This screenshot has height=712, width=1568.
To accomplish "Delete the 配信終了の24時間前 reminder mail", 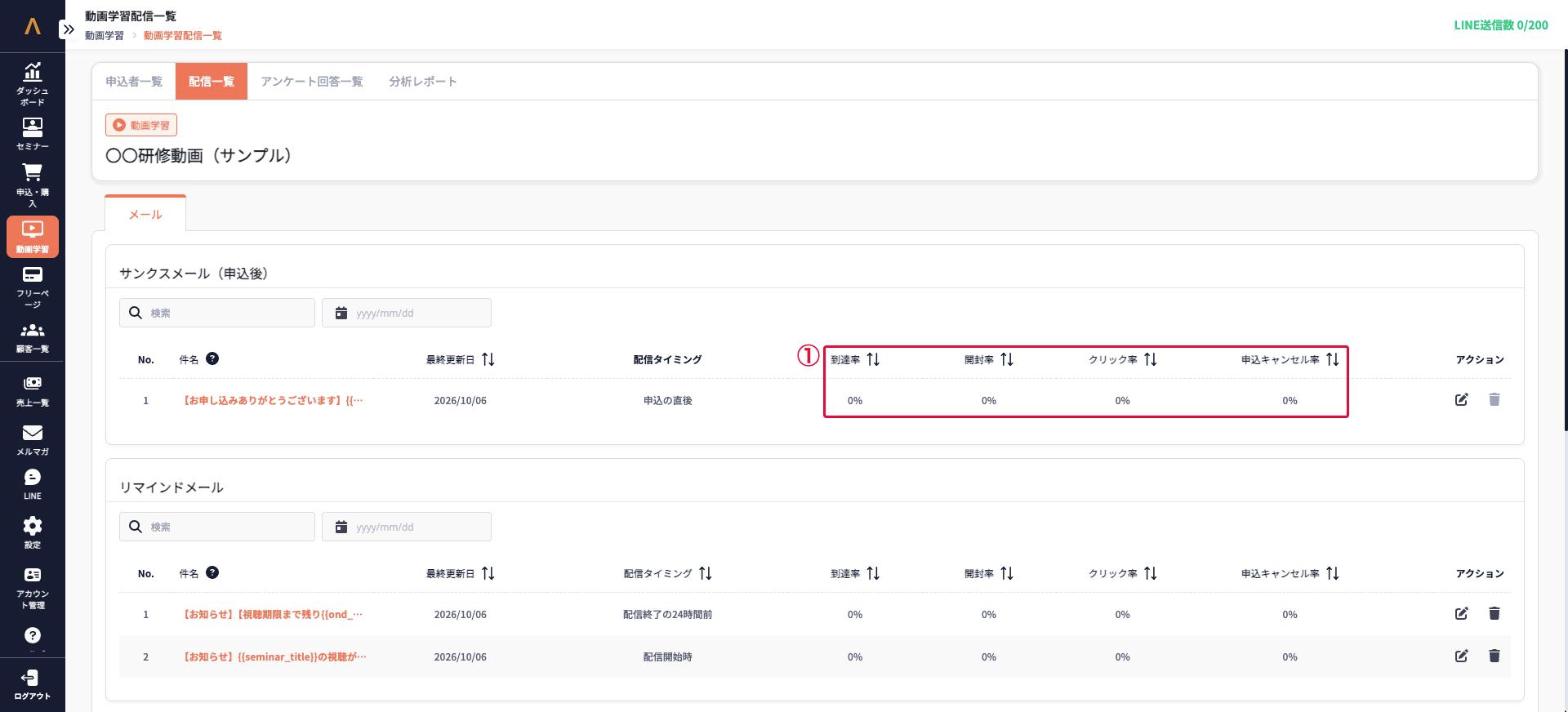I will pos(1494,614).
